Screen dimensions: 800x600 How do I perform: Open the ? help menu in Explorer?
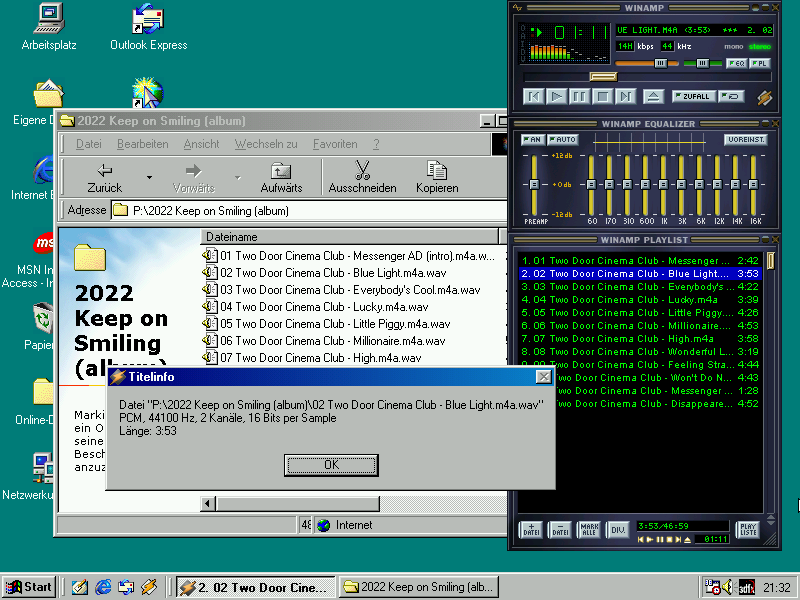coord(376,144)
